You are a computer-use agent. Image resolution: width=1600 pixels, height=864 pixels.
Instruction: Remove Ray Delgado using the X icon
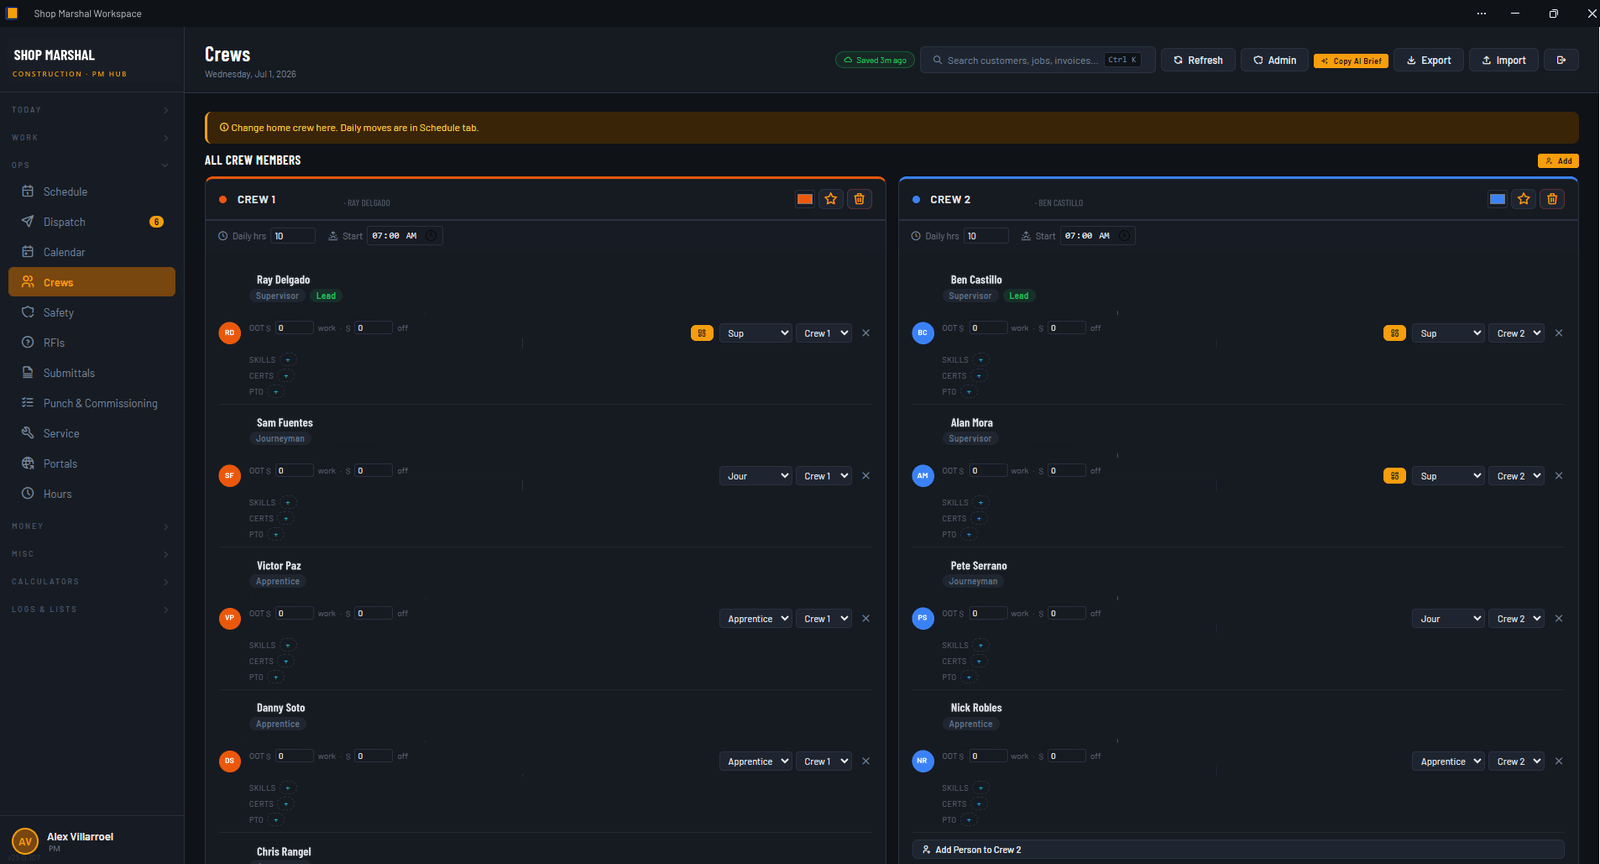[866, 333]
